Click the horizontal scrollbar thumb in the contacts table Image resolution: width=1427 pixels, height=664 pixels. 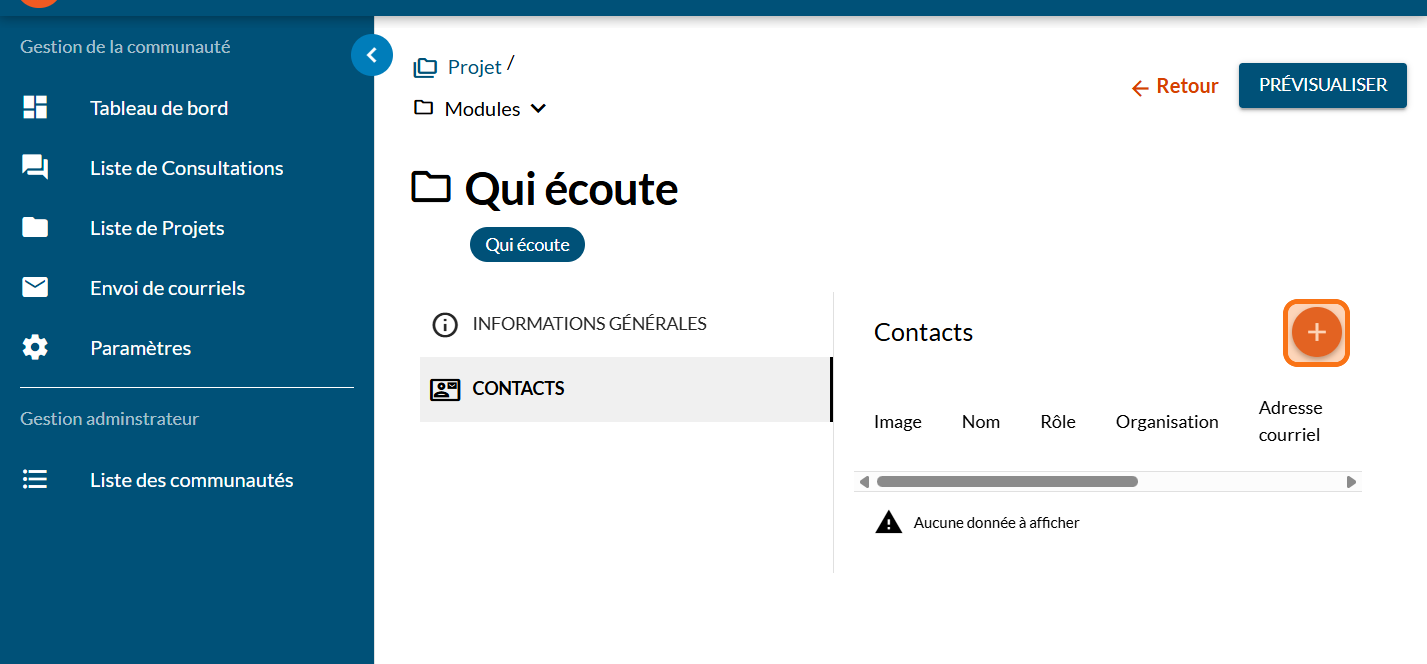(1007, 482)
